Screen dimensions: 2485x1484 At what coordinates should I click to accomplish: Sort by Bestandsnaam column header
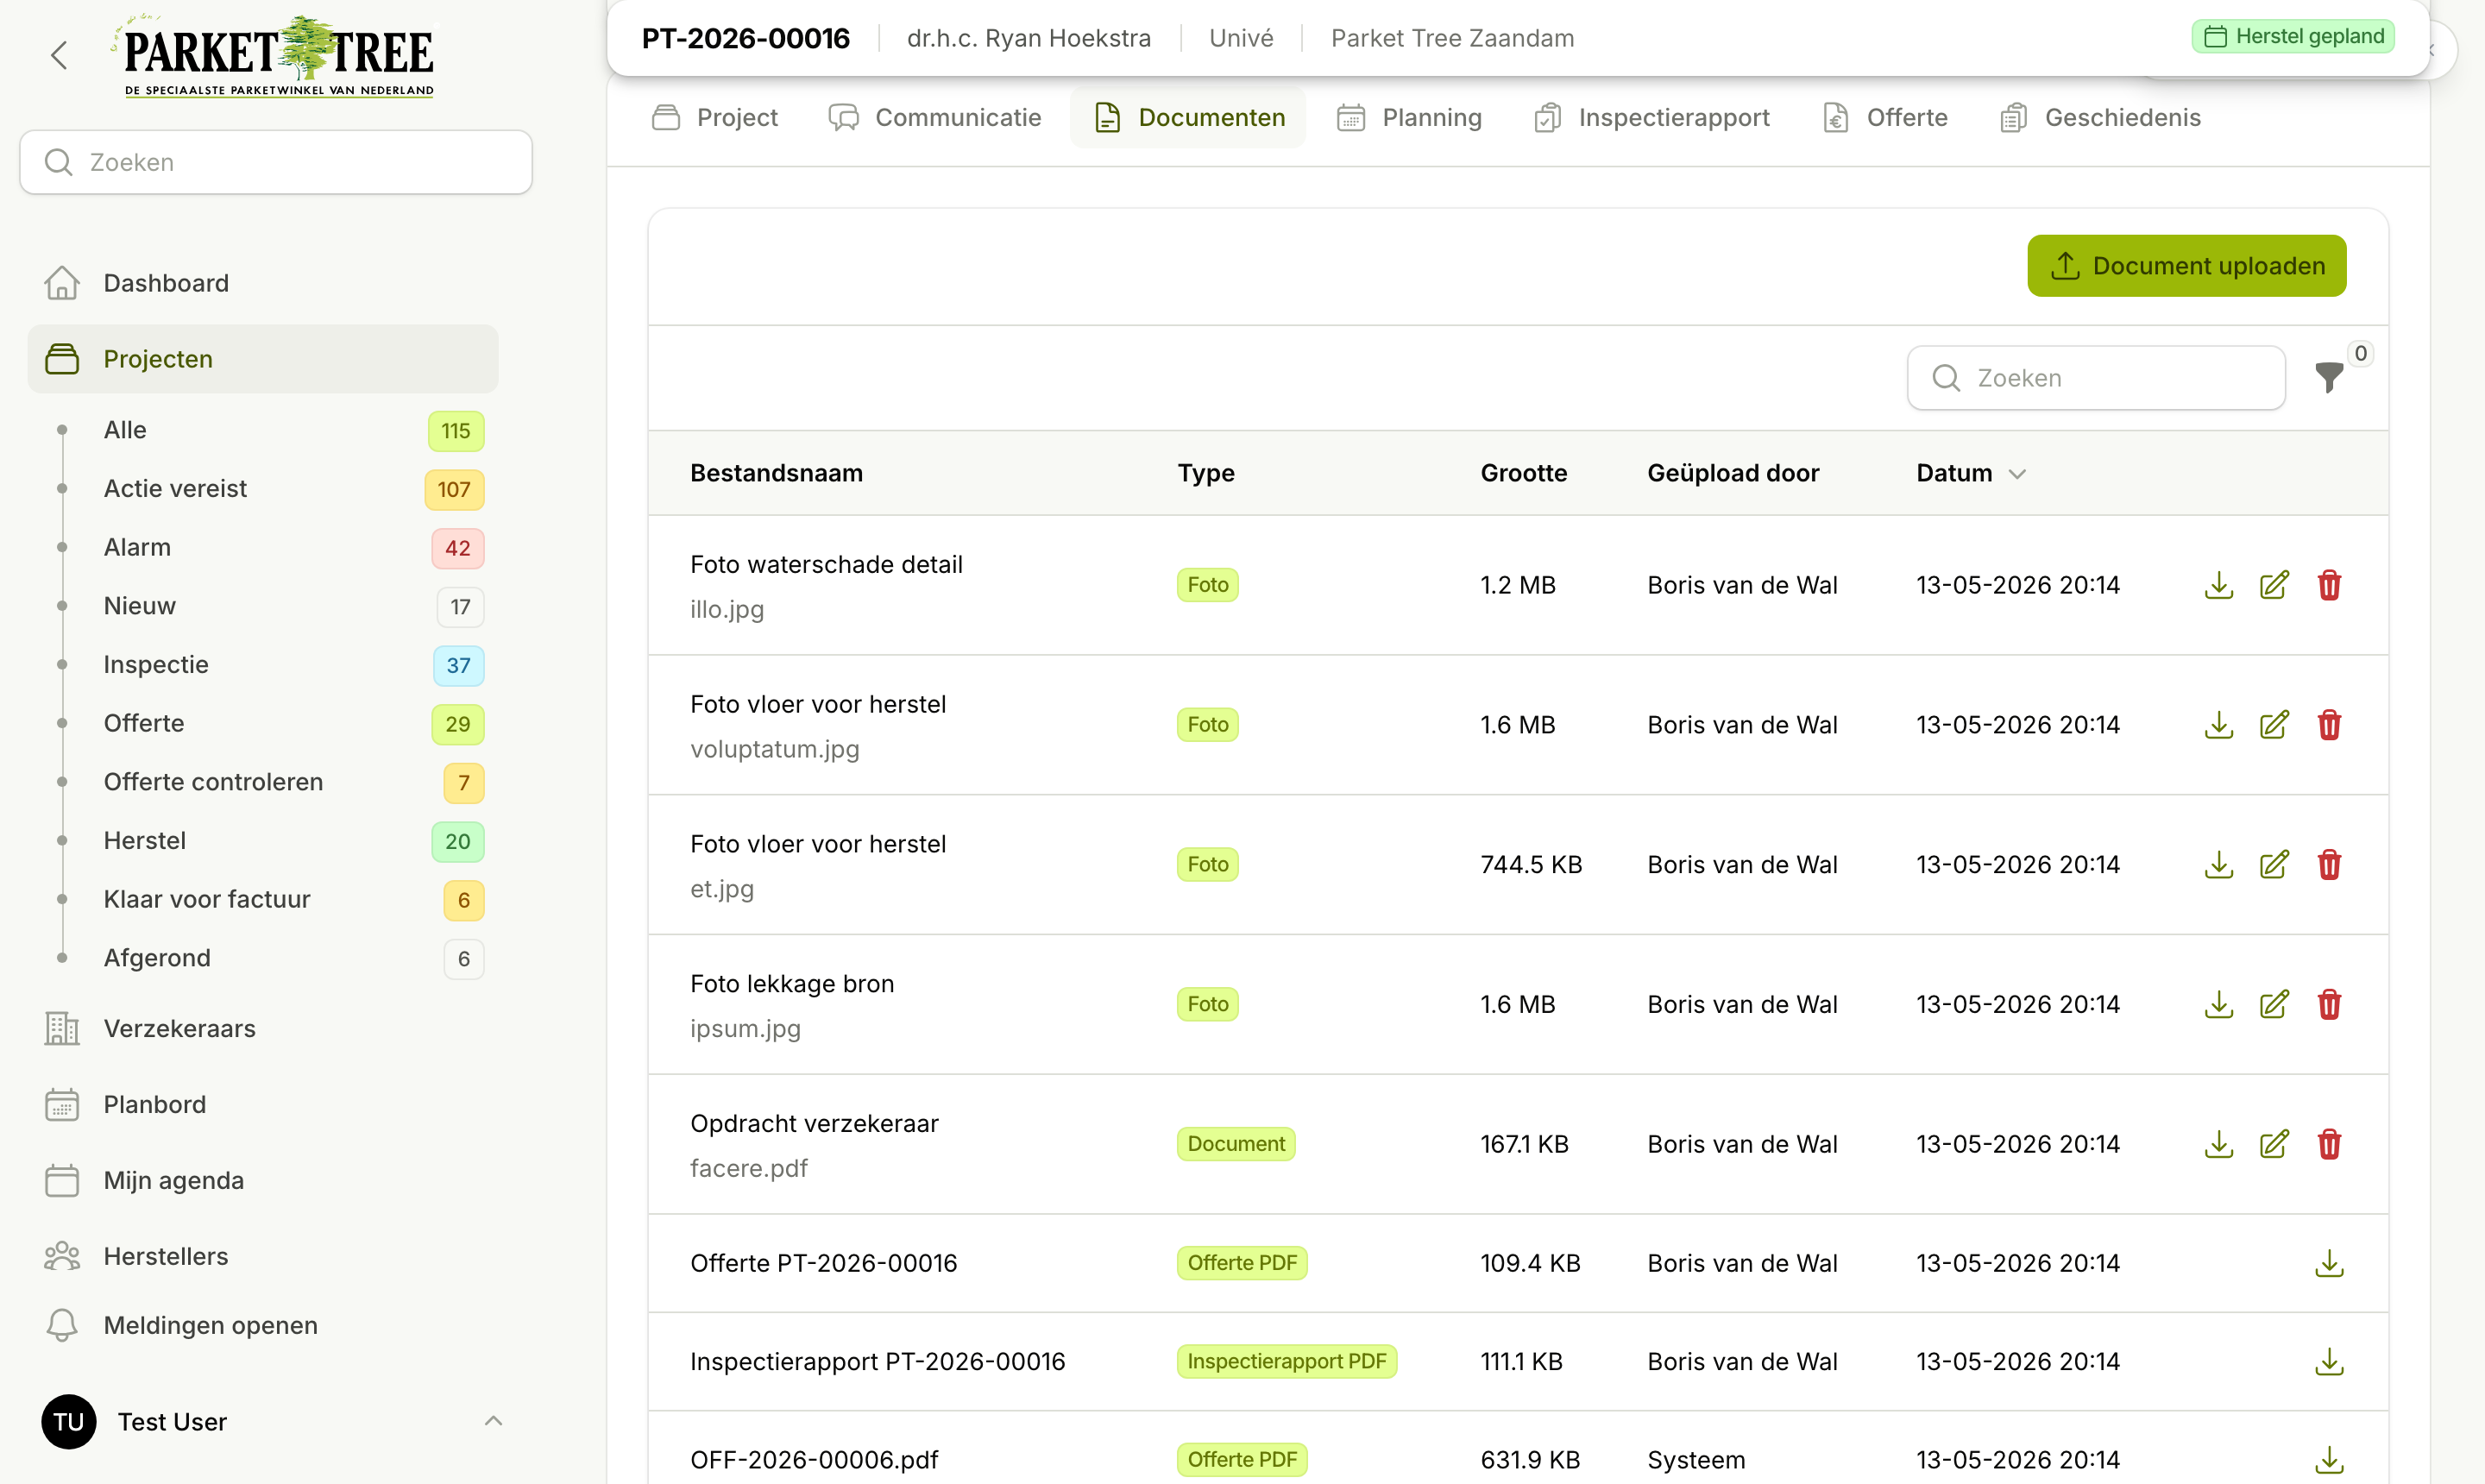(776, 473)
